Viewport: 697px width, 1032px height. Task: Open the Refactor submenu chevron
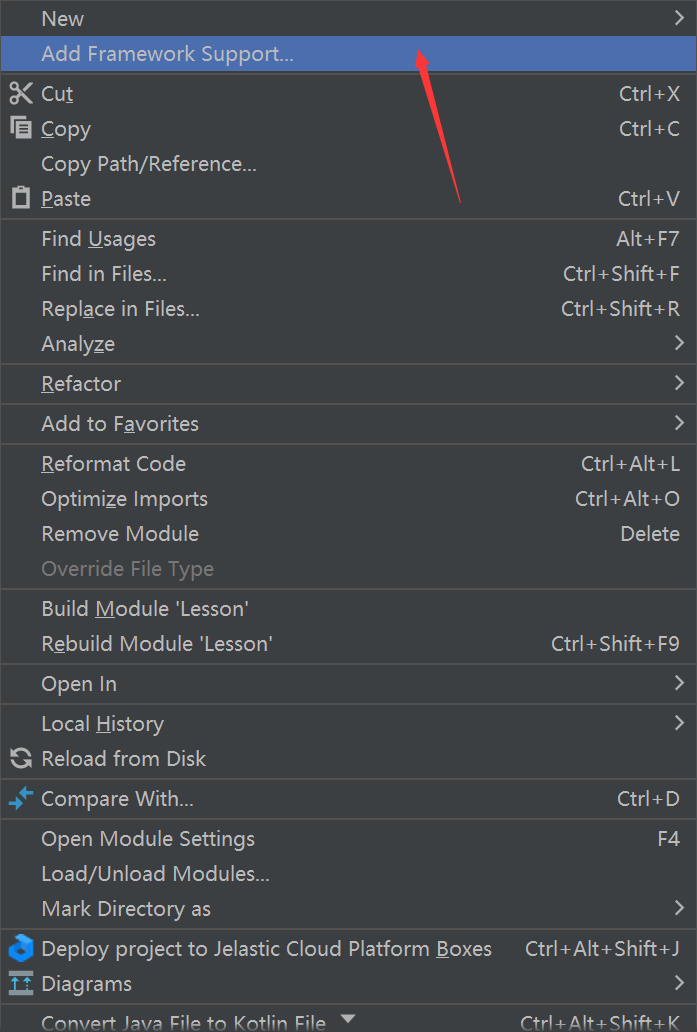pyautogui.click(x=679, y=383)
